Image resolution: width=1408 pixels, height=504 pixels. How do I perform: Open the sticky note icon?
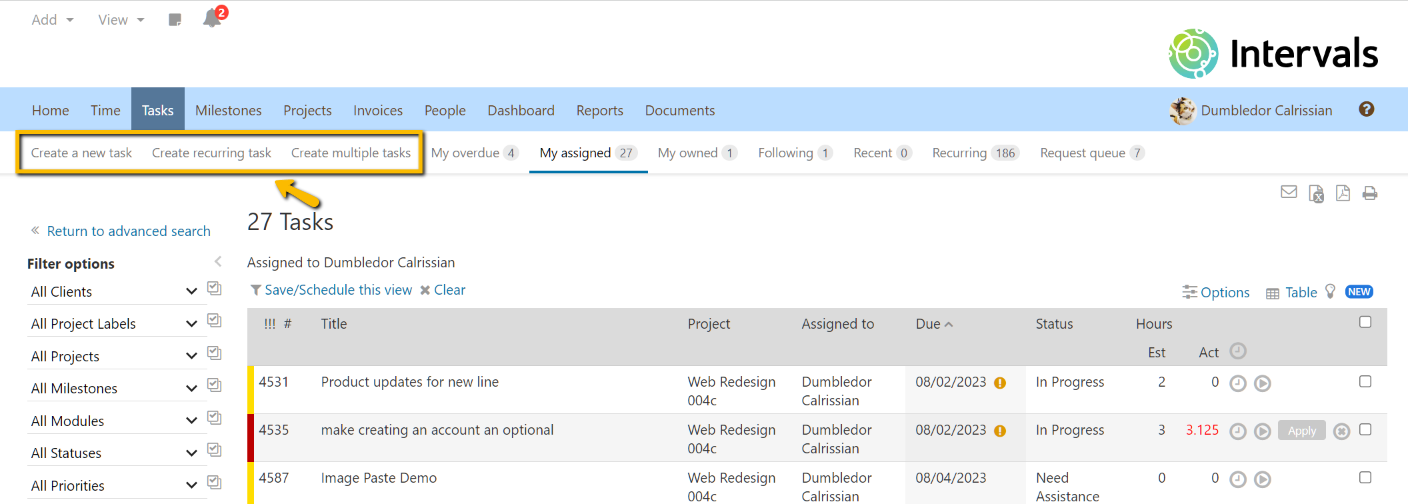pos(175,20)
